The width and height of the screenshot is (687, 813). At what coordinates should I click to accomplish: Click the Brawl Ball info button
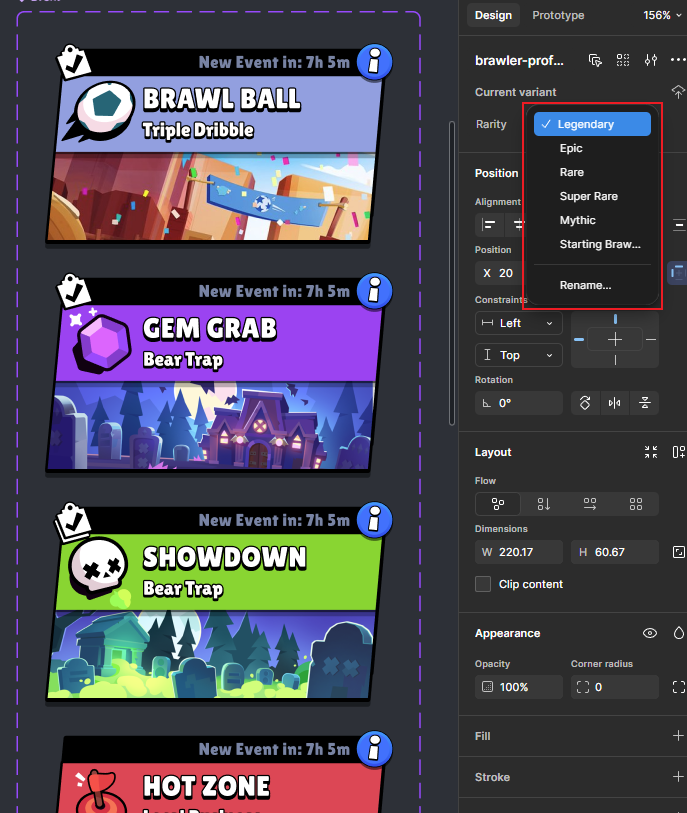374,62
